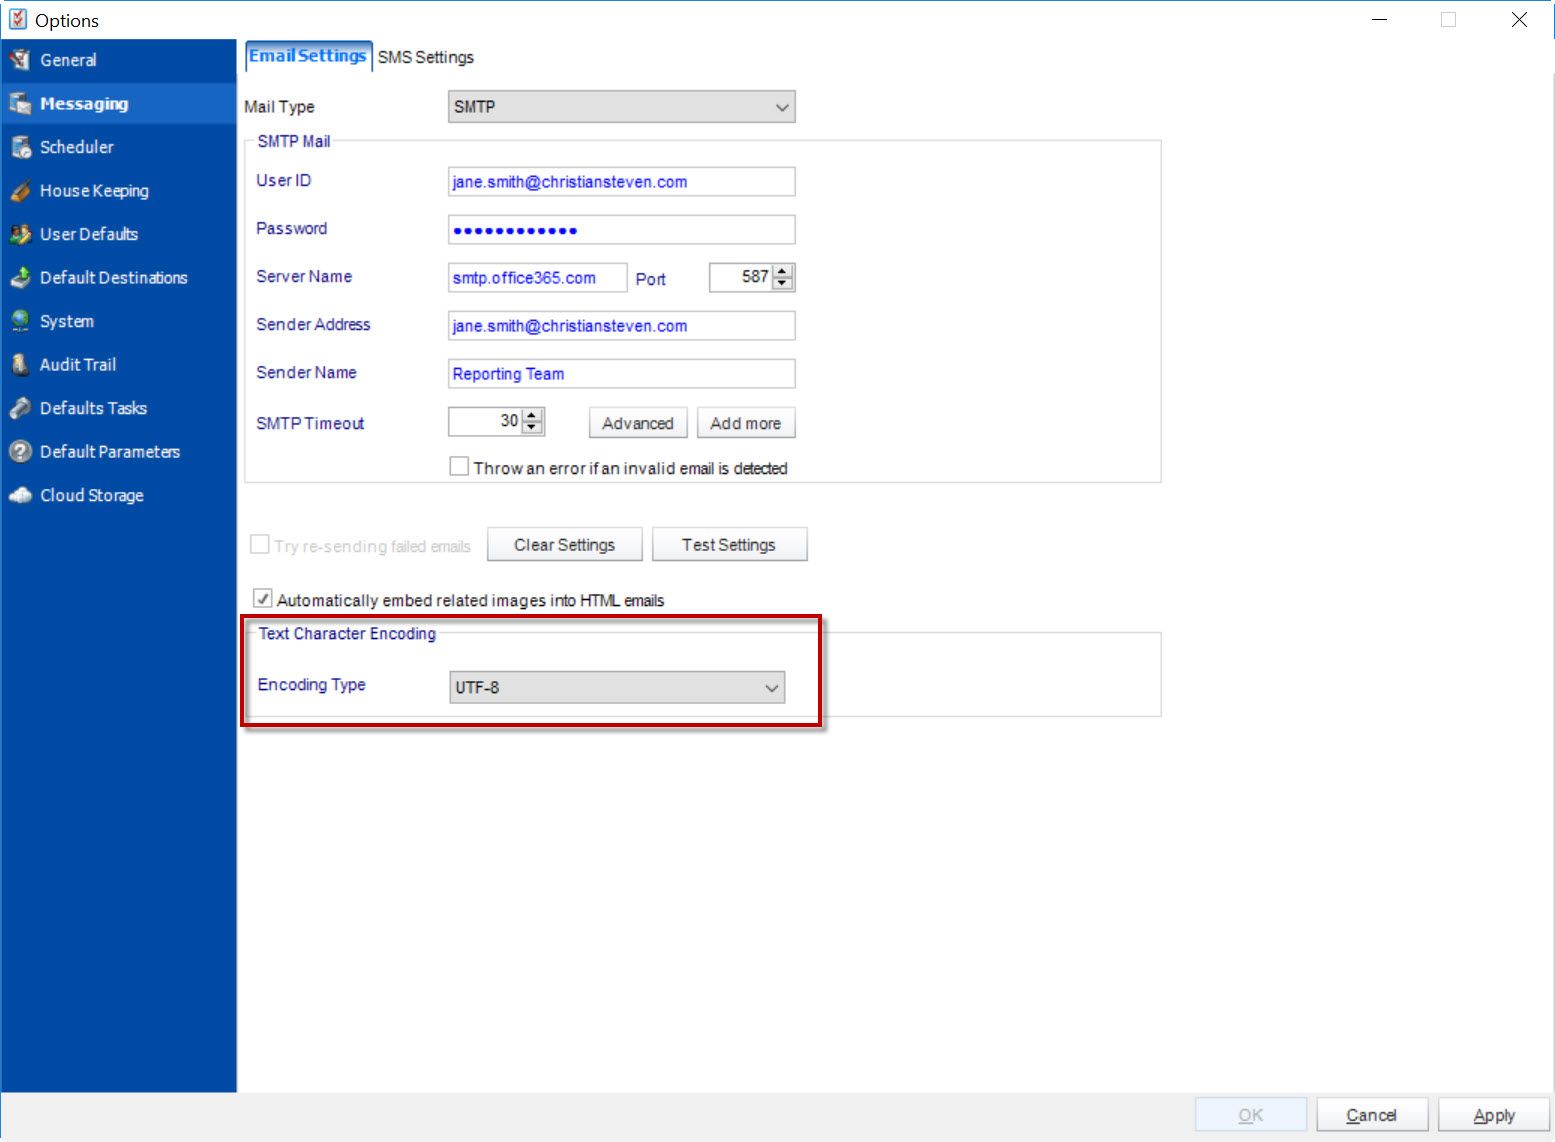This screenshot has height=1142, width=1555.
Task: Click the Default Destinations icon
Action: 20,278
